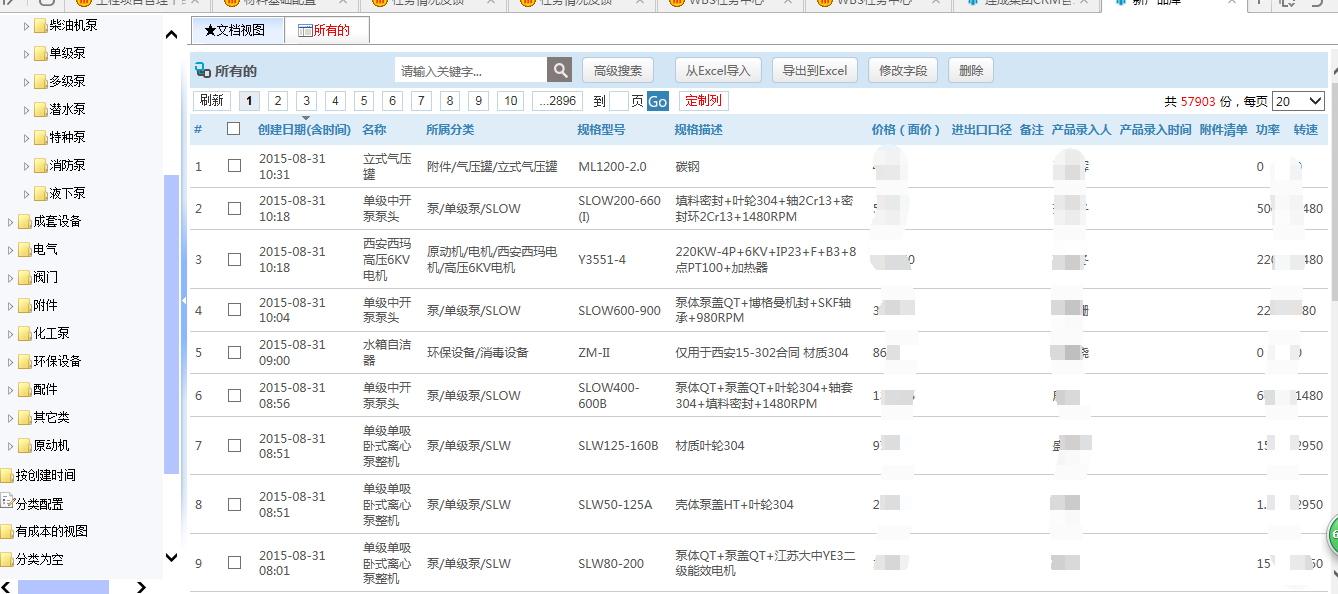The height and width of the screenshot is (594, 1338).
Task: Click the 修改字段 button
Action: pyautogui.click(x=903, y=70)
